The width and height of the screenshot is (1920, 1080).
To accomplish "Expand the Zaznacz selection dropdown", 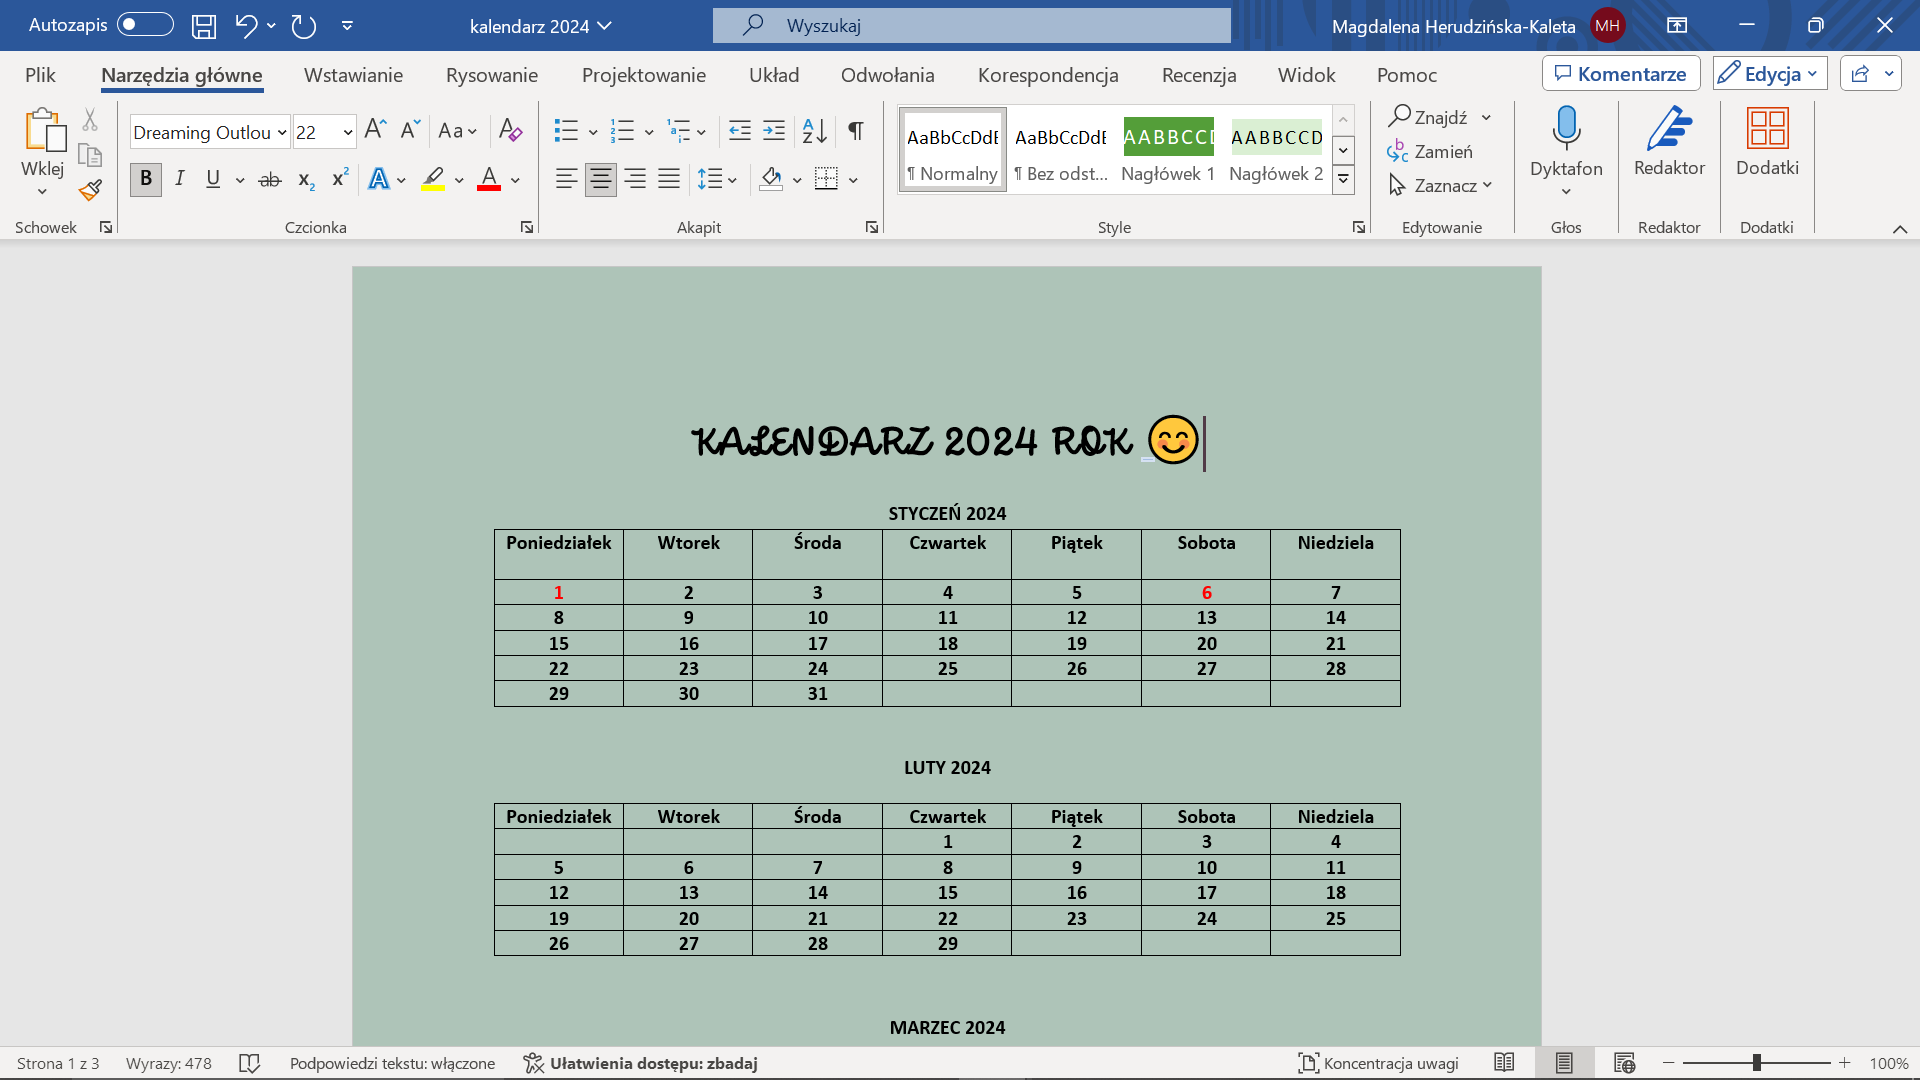I will (x=1488, y=186).
